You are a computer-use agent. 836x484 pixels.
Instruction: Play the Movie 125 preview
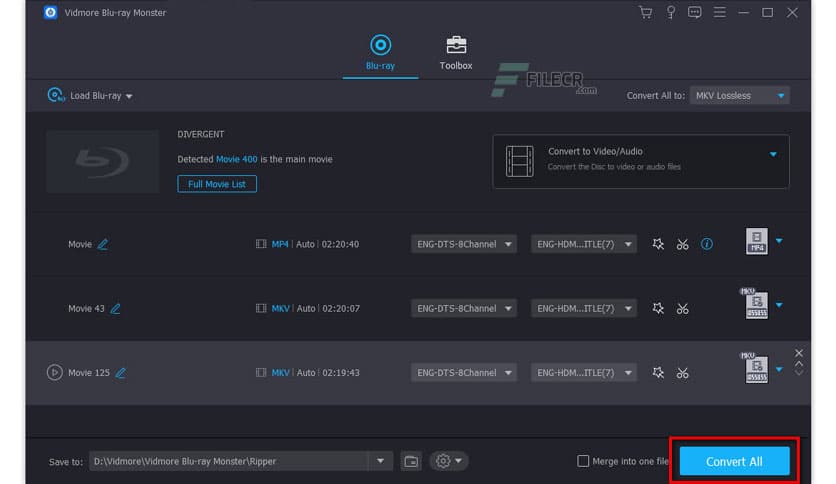[x=54, y=372]
